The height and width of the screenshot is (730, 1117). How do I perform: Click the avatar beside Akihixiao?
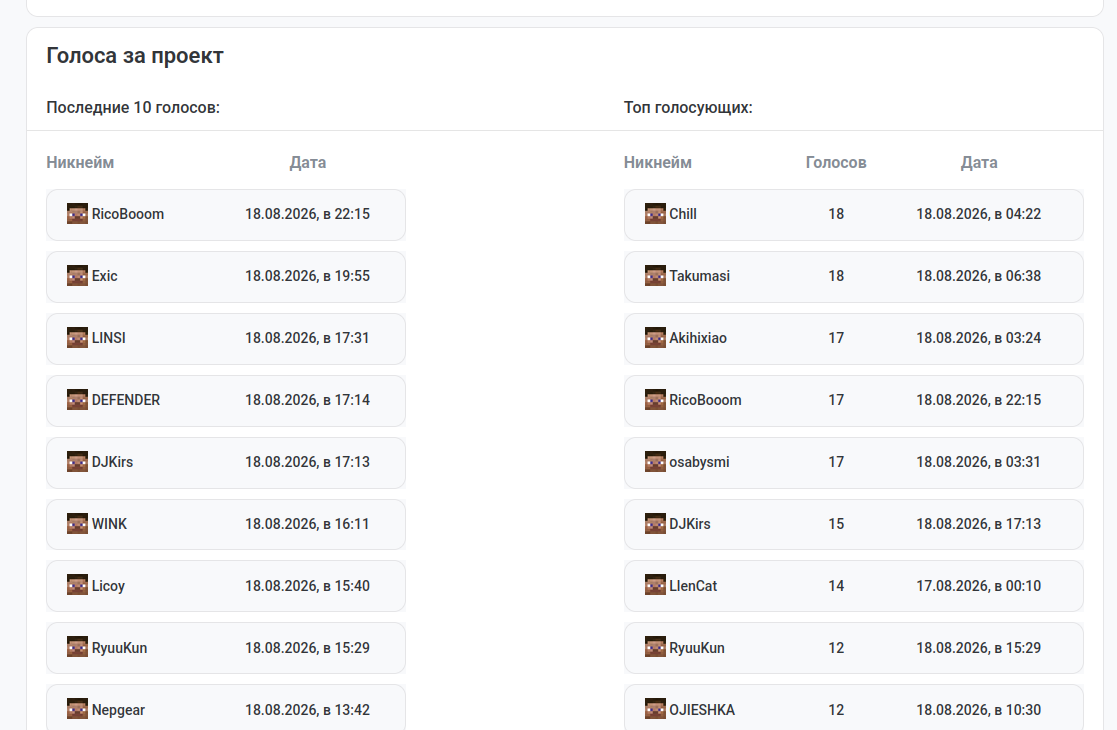click(655, 338)
